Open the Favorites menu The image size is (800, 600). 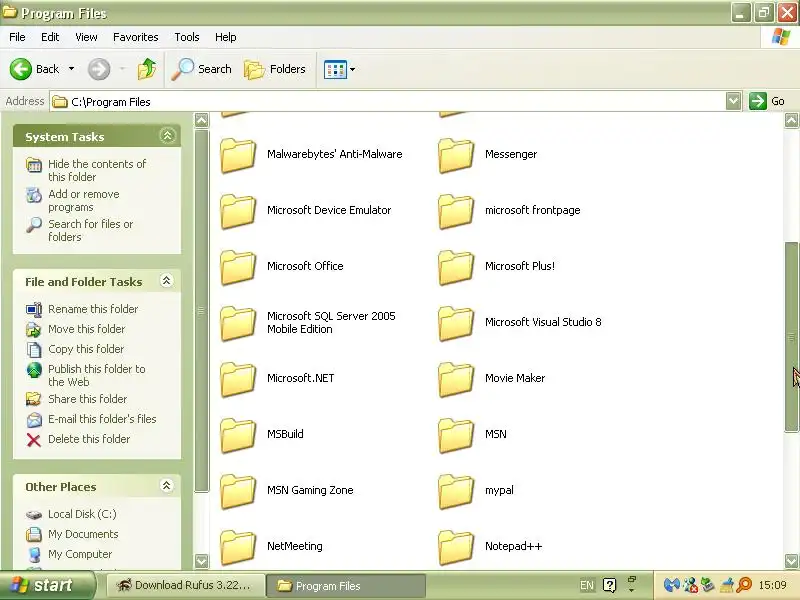coord(136,37)
